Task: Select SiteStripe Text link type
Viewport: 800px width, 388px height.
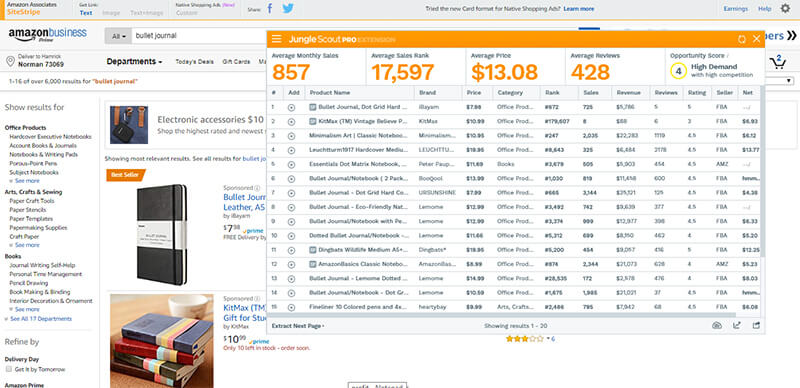Action: tap(86, 13)
